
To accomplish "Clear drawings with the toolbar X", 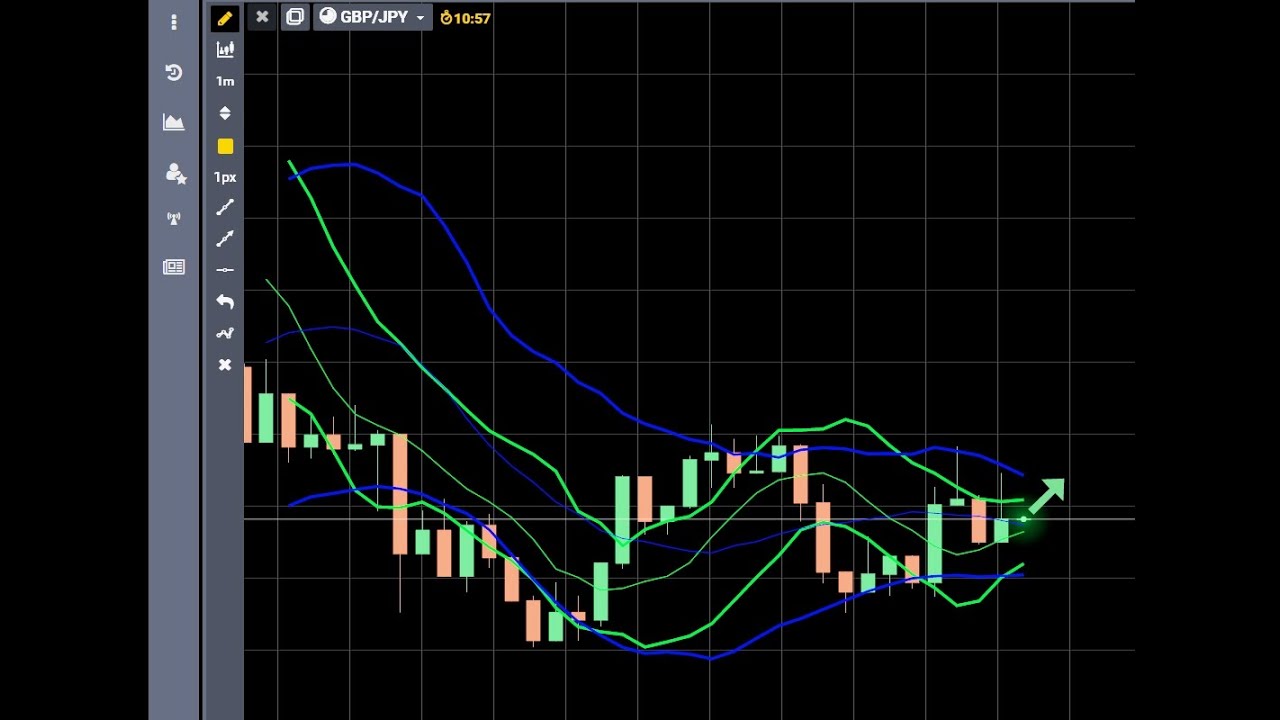I will coord(225,365).
